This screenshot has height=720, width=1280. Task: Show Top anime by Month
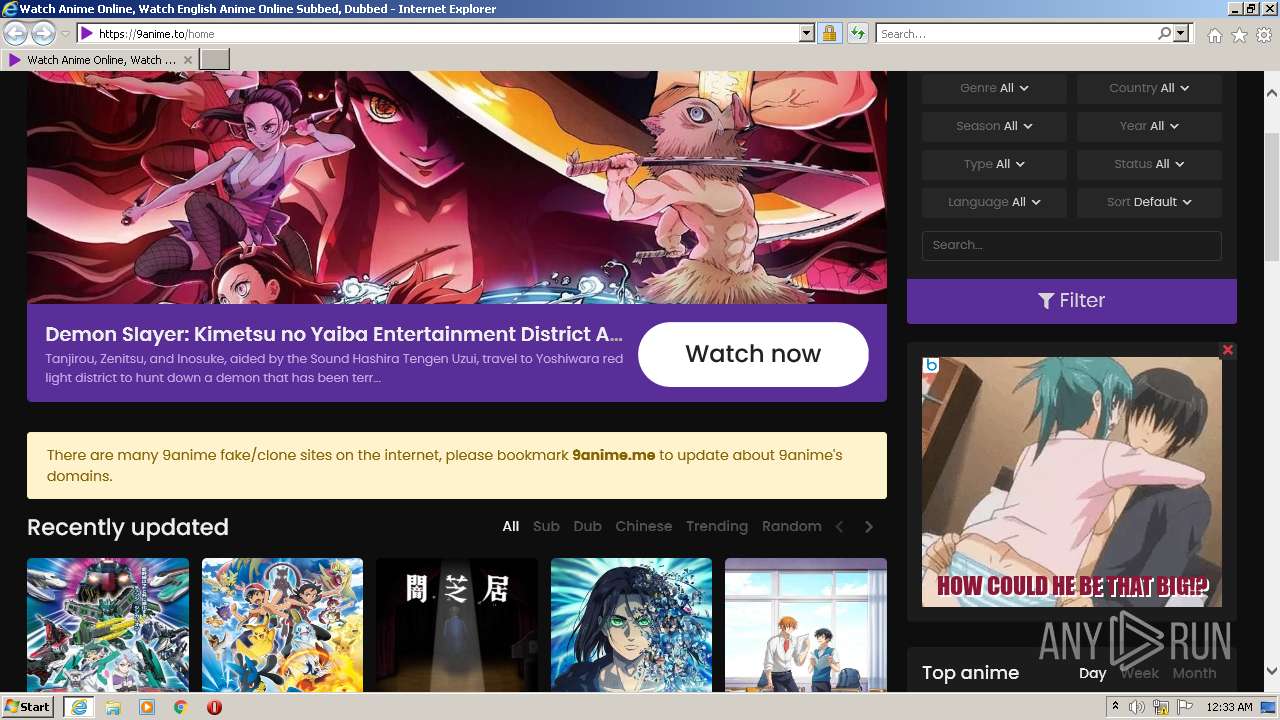(x=1194, y=673)
